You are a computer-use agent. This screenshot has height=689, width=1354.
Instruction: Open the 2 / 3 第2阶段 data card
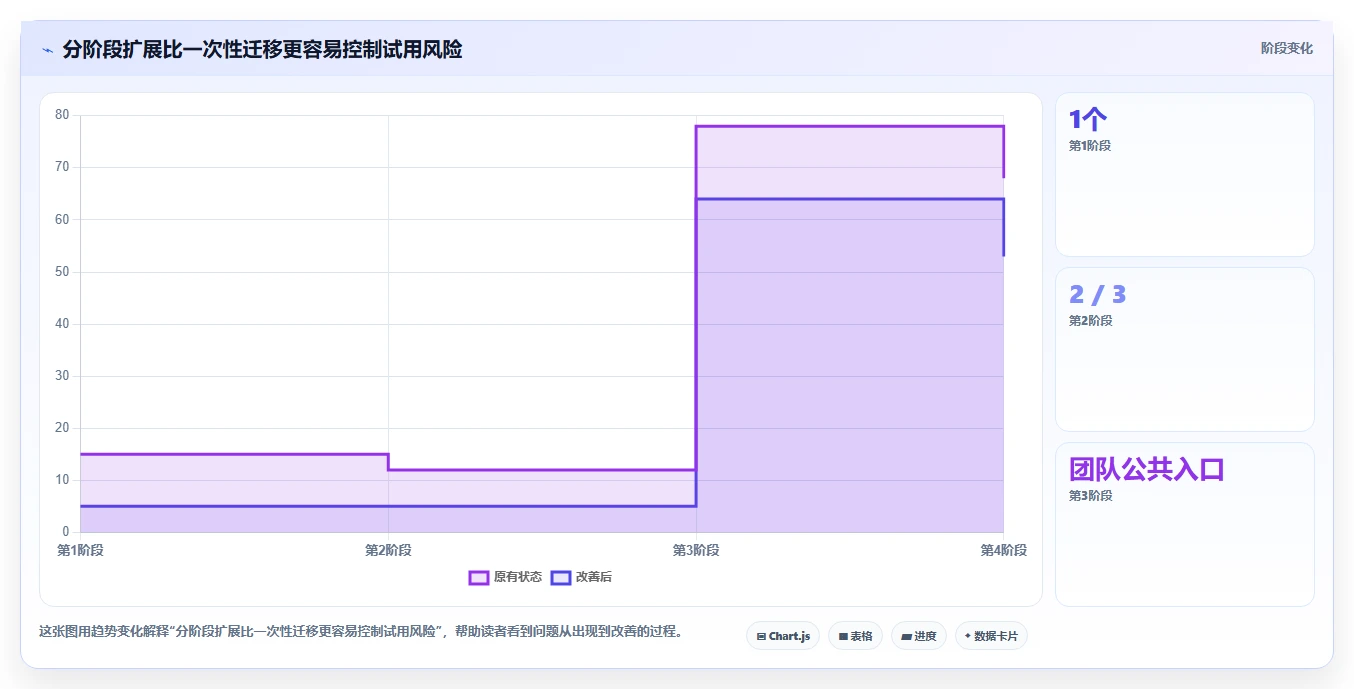[1185, 349]
